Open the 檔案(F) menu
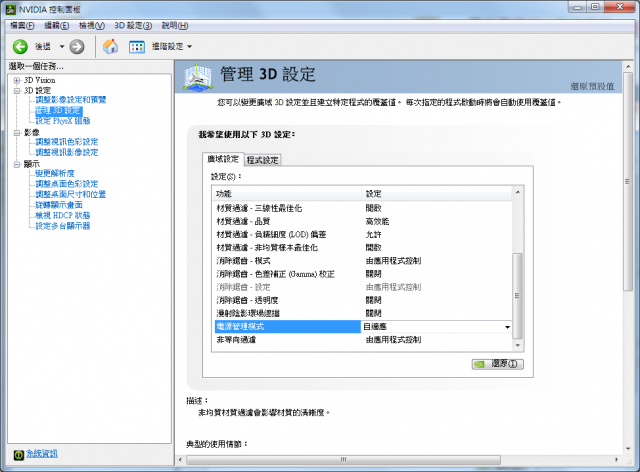 point(22,26)
